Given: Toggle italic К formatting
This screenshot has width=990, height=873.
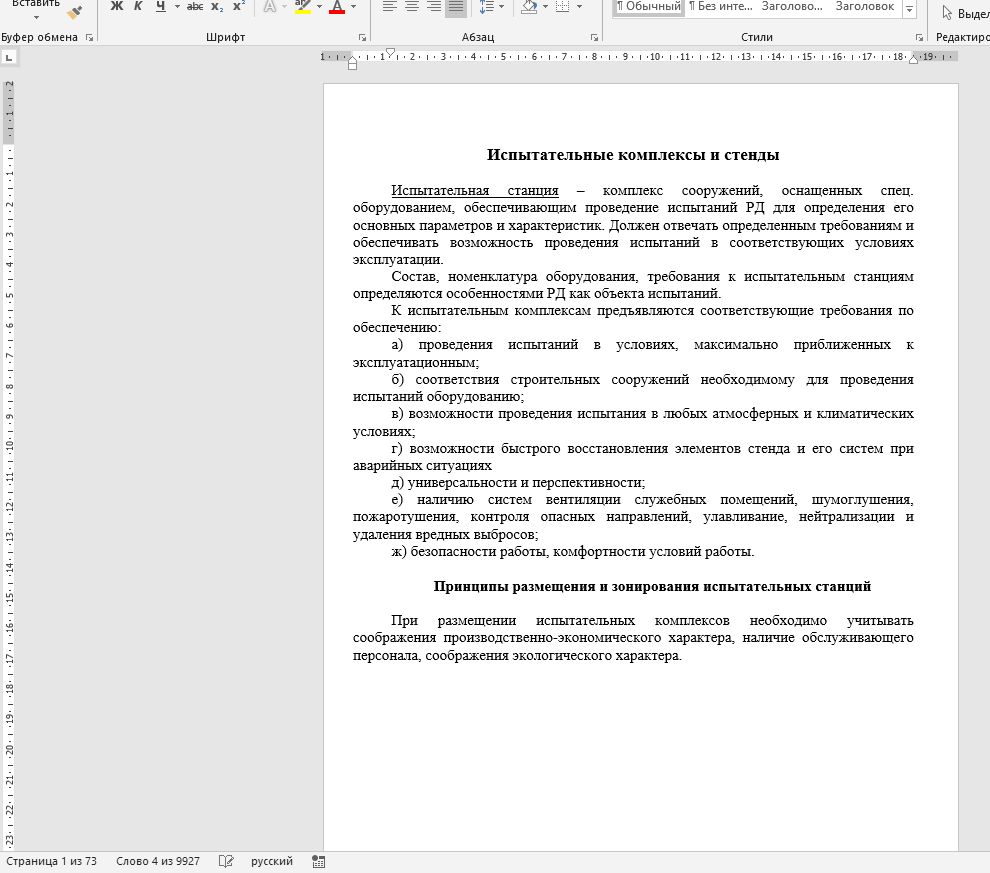Looking at the screenshot, I should pyautogui.click(x=138, y=7).
